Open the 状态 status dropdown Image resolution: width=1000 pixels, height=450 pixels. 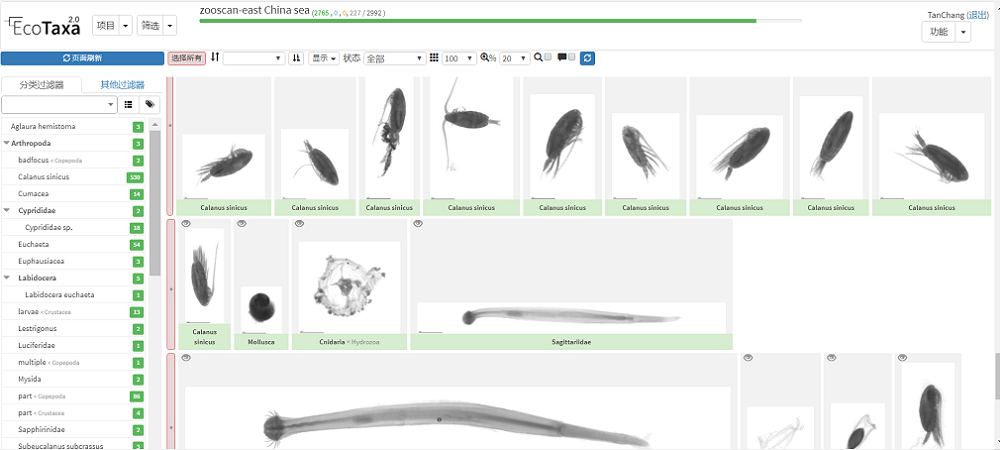(x=394, y=59)
